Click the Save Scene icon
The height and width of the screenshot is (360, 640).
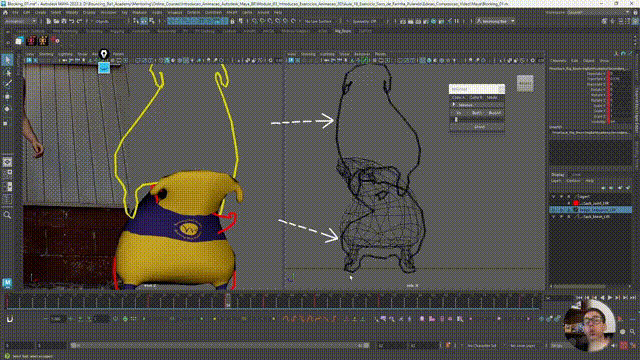point(64,21)
